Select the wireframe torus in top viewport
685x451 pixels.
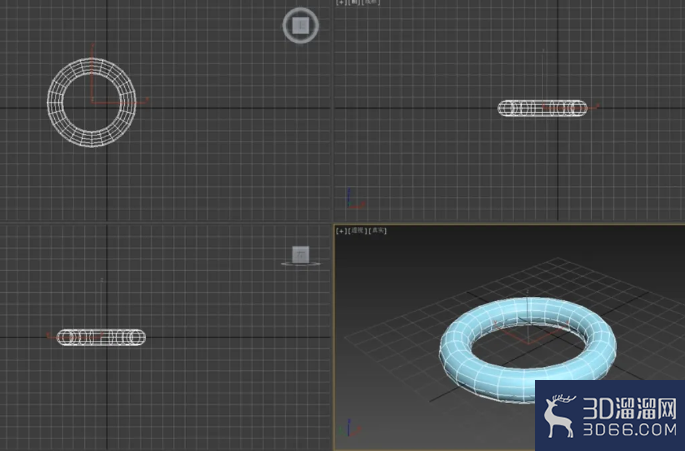tap(55, 103)
